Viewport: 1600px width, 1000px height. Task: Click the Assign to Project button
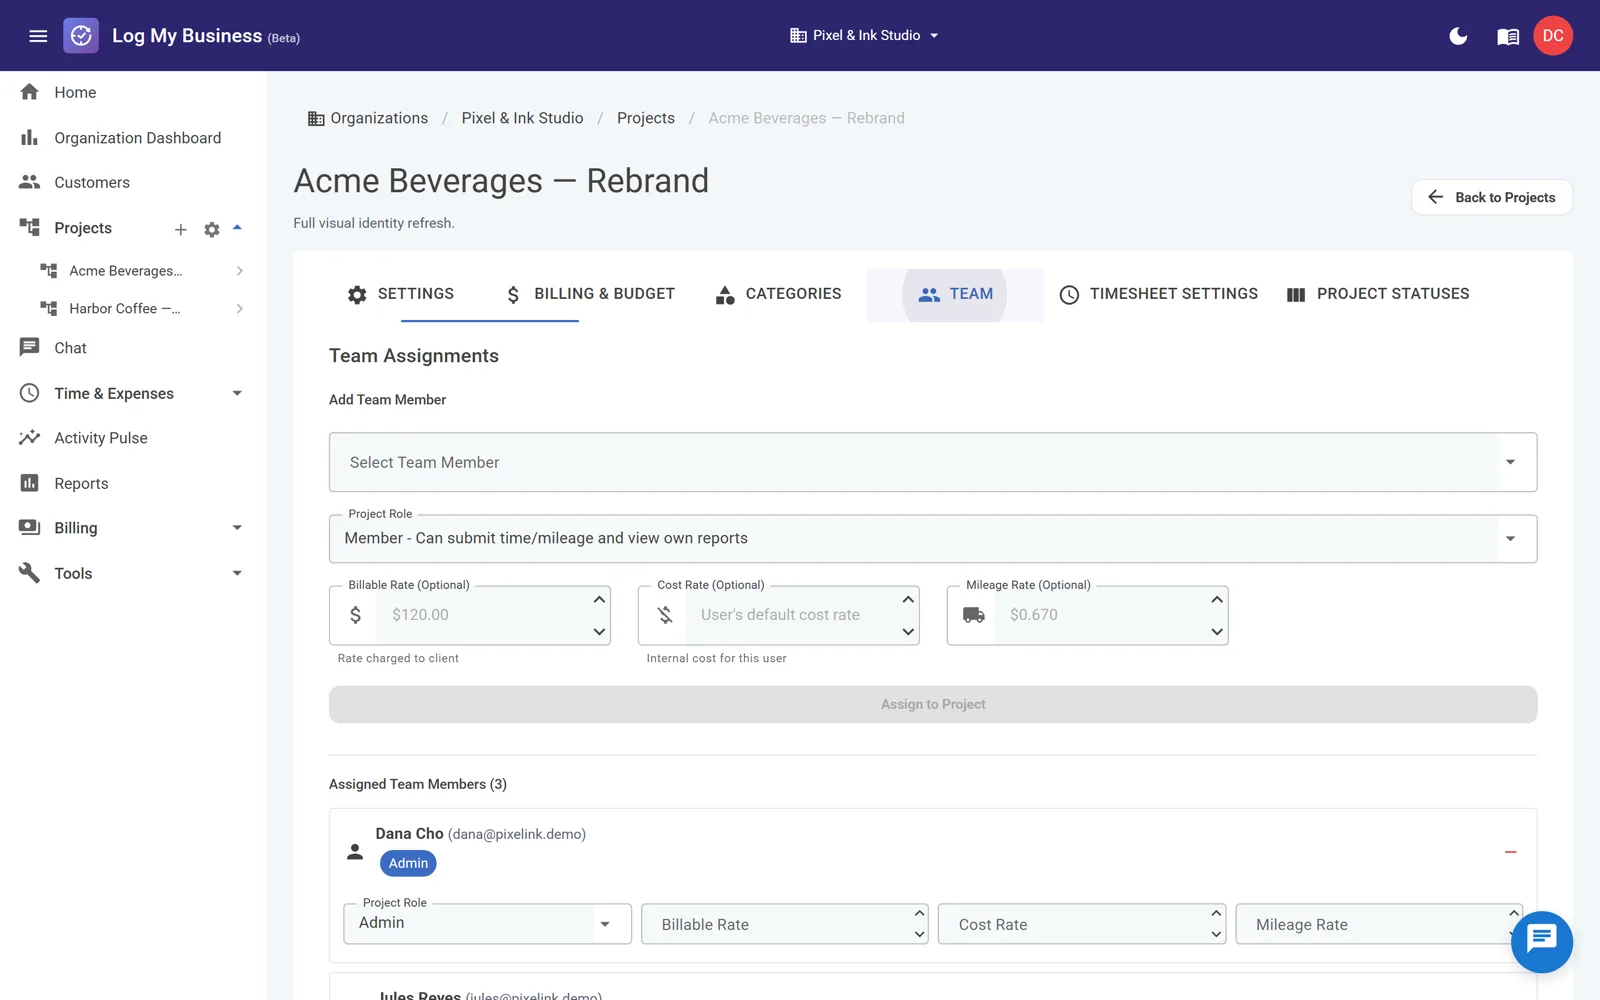pyautogui.click(x=933, y=704)
